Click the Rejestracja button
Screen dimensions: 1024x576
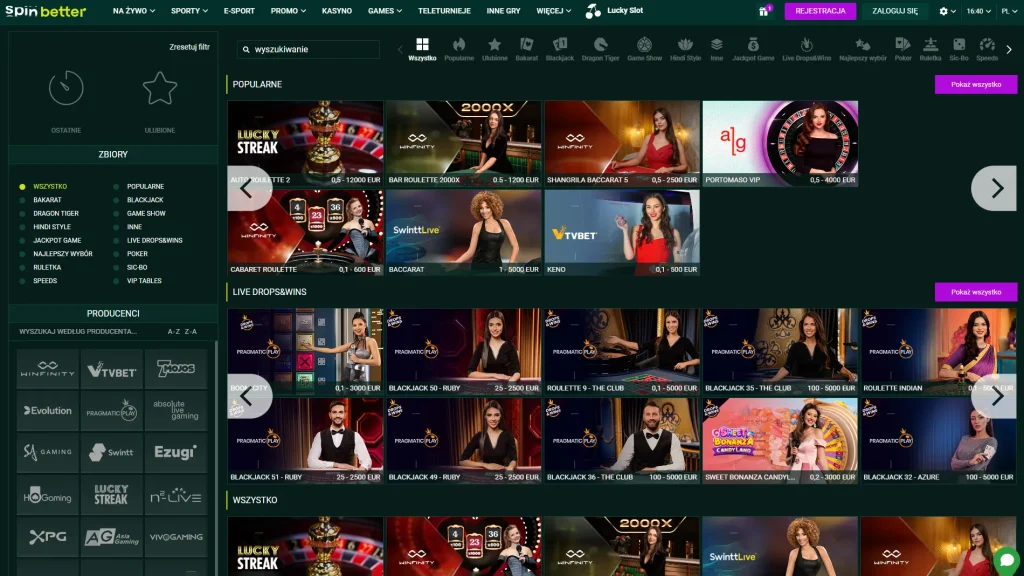click(820, 11)
